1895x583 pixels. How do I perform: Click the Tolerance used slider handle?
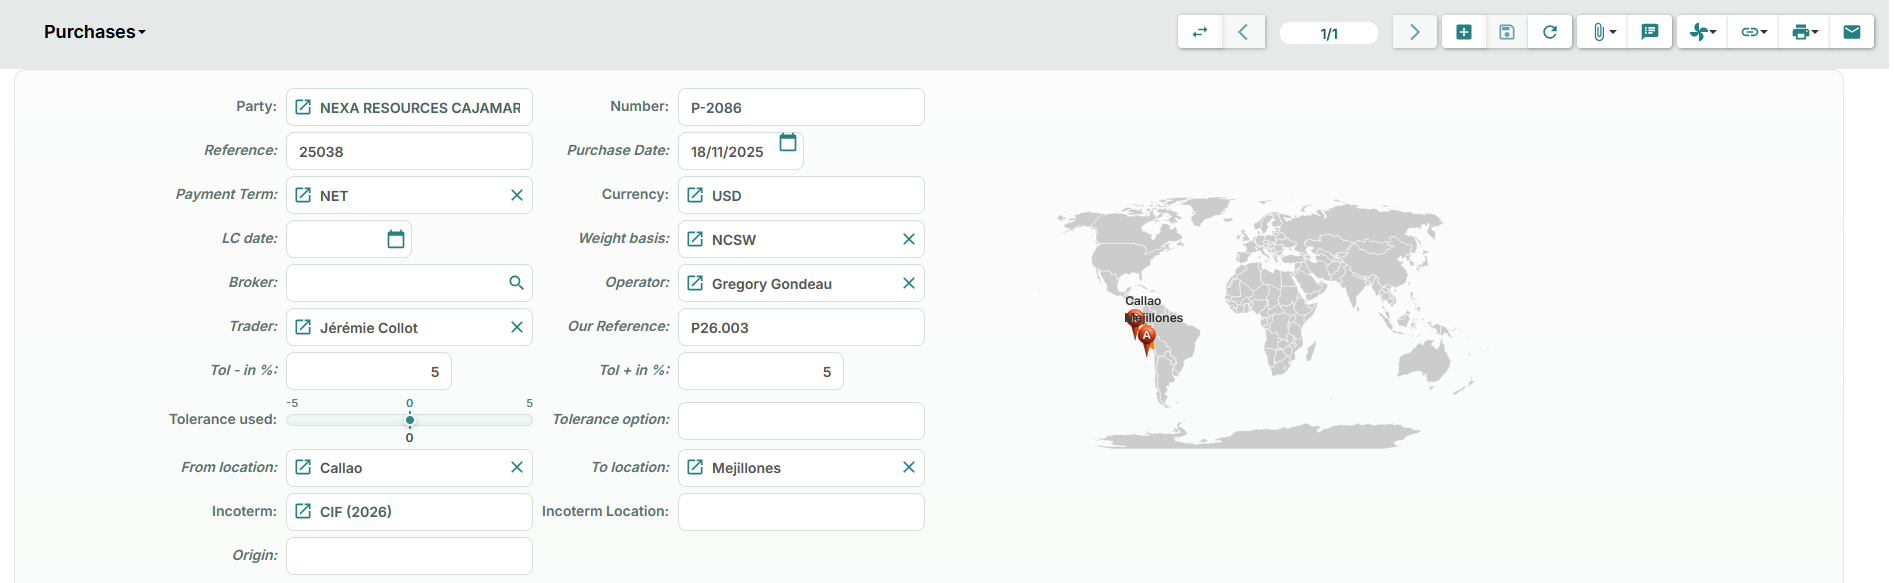click(x=410, y=420)
